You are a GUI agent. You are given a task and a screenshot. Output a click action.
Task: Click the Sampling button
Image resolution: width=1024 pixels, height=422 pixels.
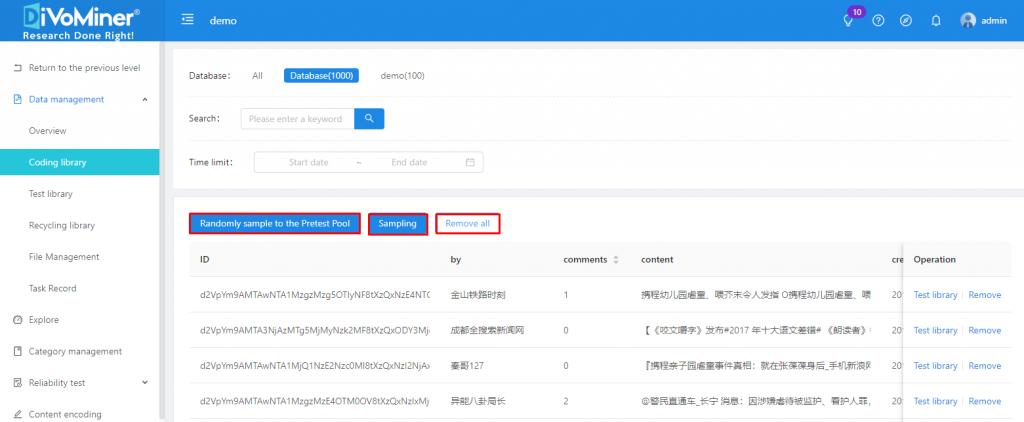(x=397, y=224)
